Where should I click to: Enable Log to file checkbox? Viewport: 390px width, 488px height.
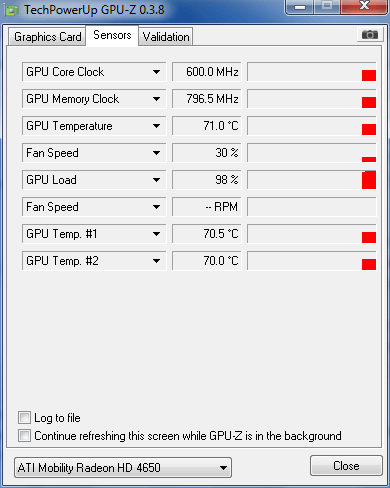click(24, 417)
